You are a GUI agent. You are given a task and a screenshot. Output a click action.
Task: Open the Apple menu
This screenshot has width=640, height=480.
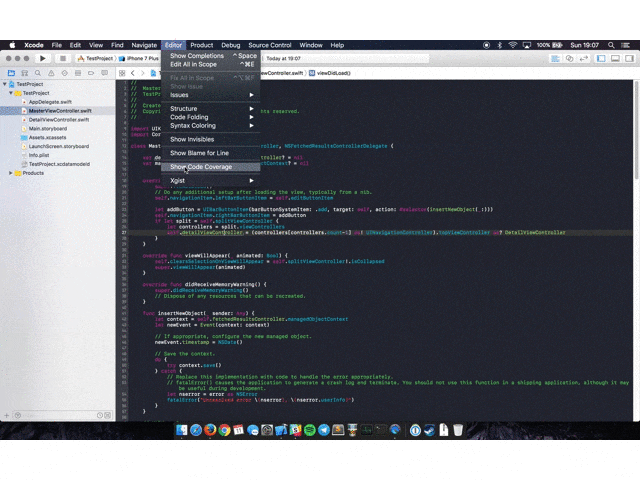point(12,45)
